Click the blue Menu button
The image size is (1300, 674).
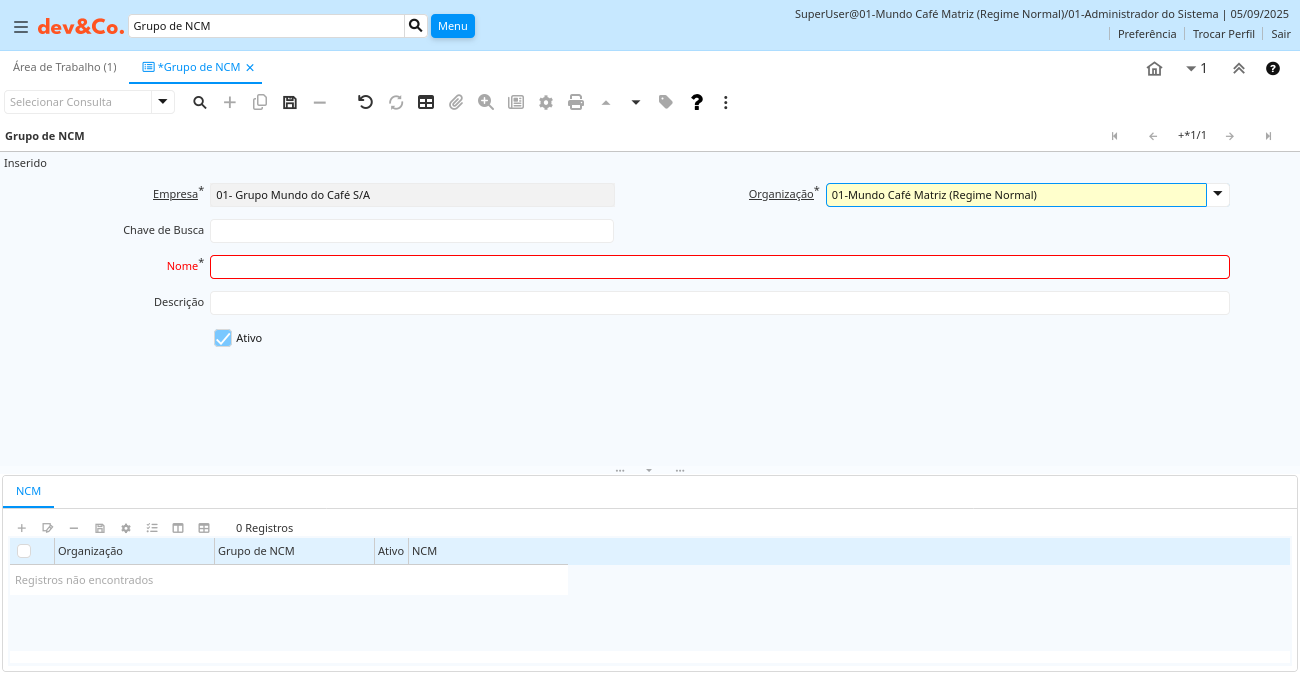[x=452, y=26]
